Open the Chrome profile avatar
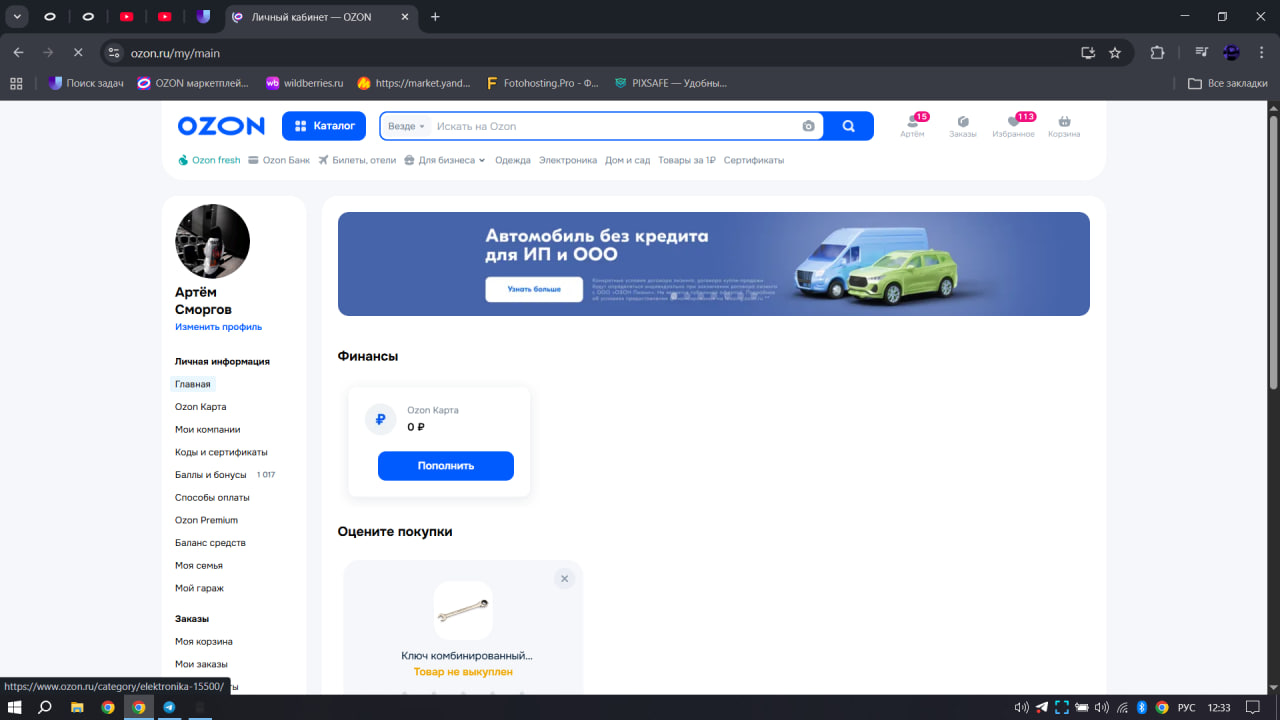 [1231, 53]
